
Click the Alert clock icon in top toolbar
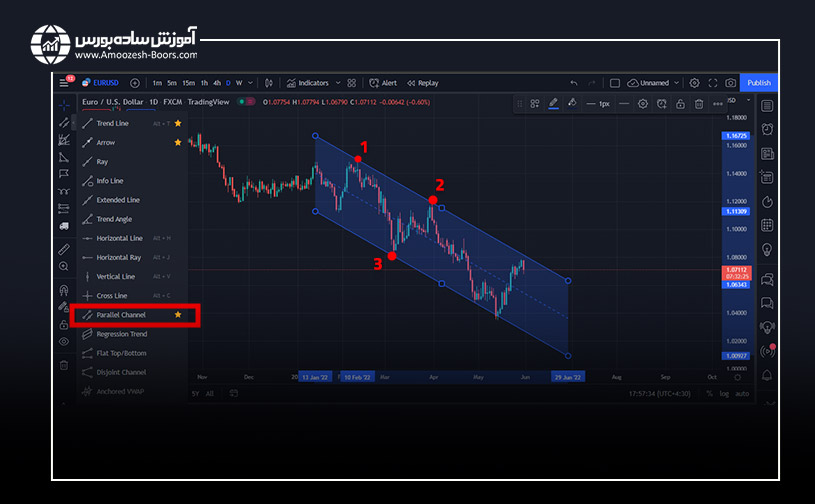[x=373, y=83]
